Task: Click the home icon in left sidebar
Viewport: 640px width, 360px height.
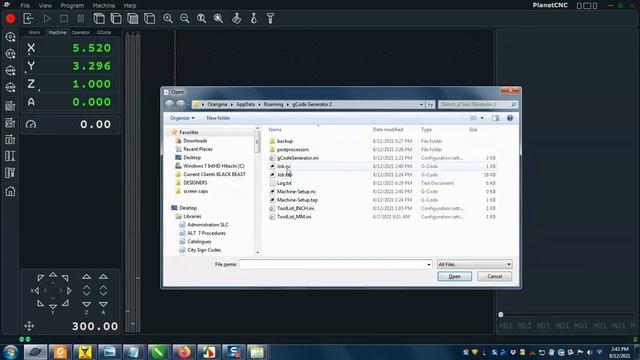Action: coord(10,191)
